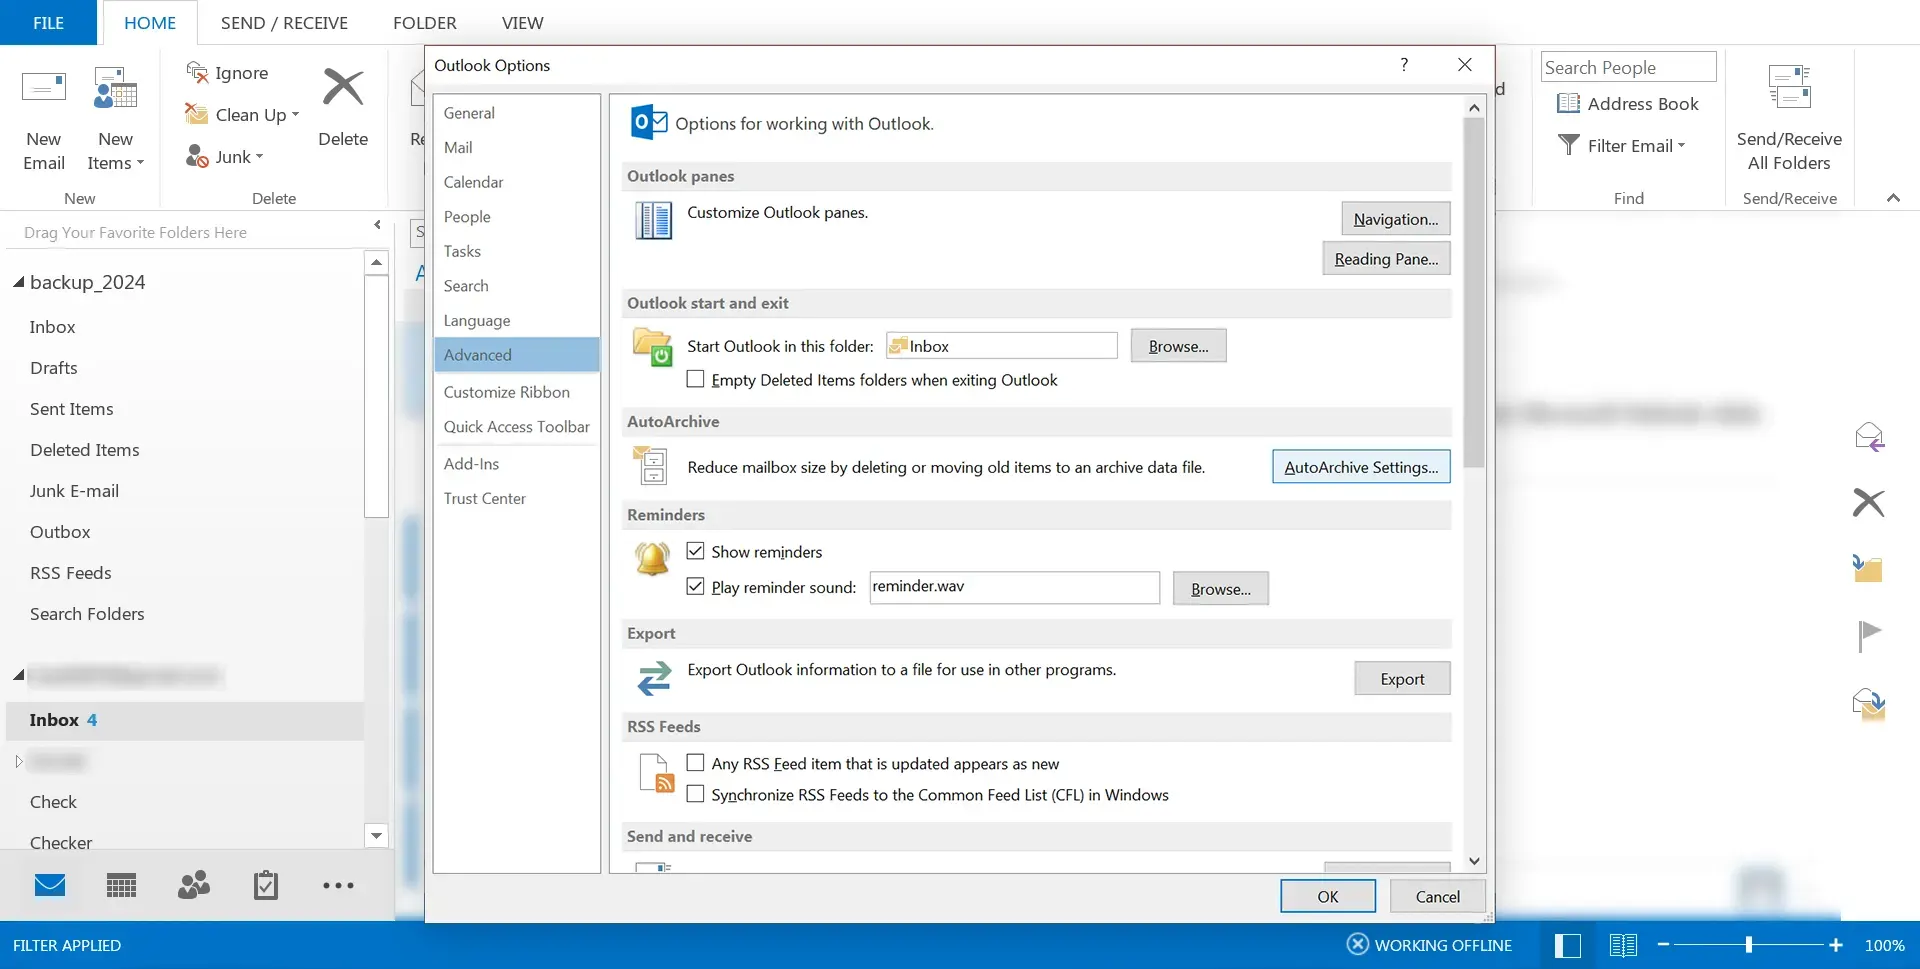Switch to FOLDER ribbon tab
1920x969 pixels.
pyautogui.click(x=424, y=23)
